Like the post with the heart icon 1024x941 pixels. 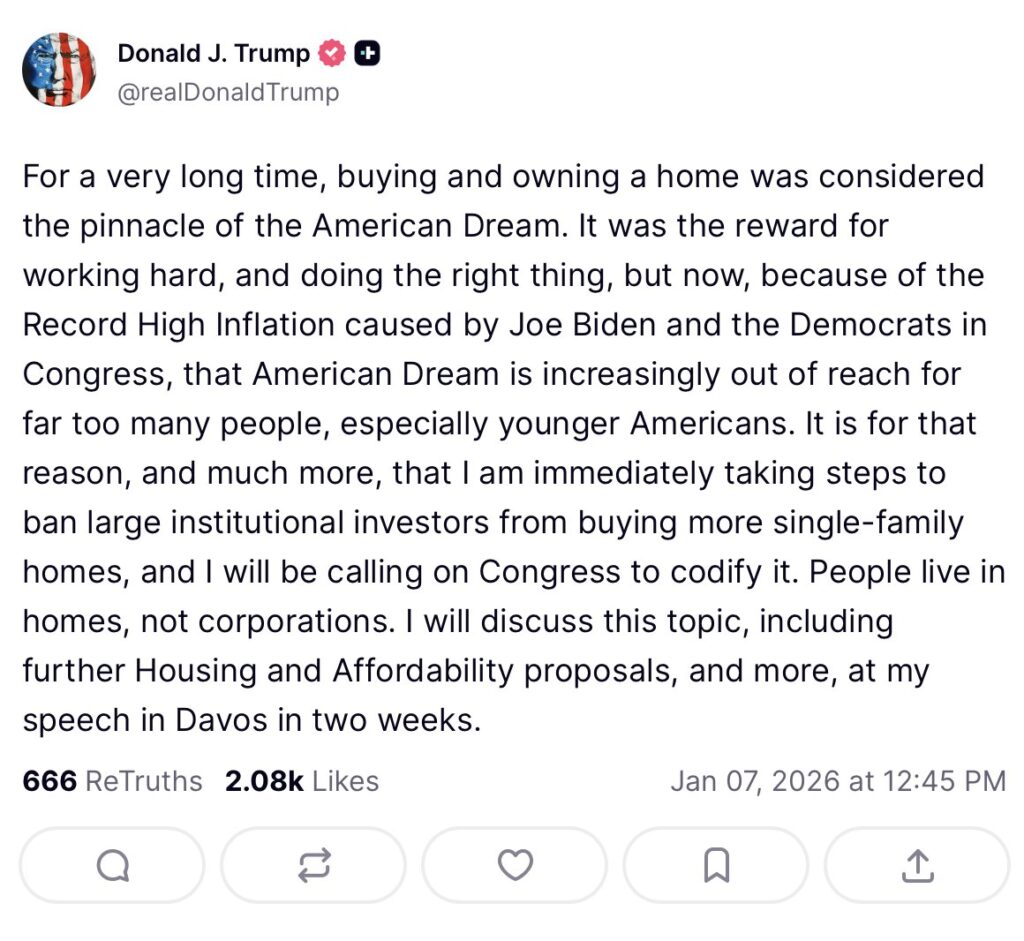click(x=515, y=865)
